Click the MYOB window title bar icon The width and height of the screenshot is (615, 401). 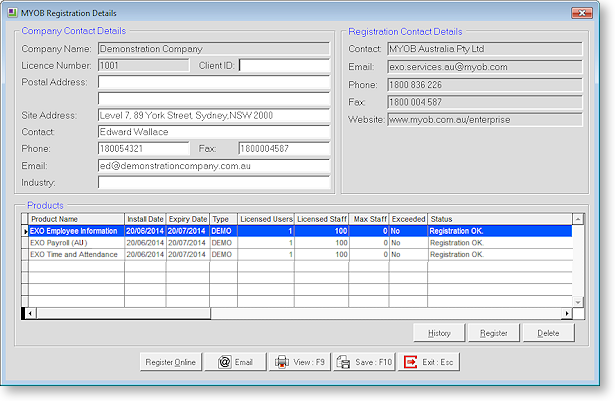[12, 13]
